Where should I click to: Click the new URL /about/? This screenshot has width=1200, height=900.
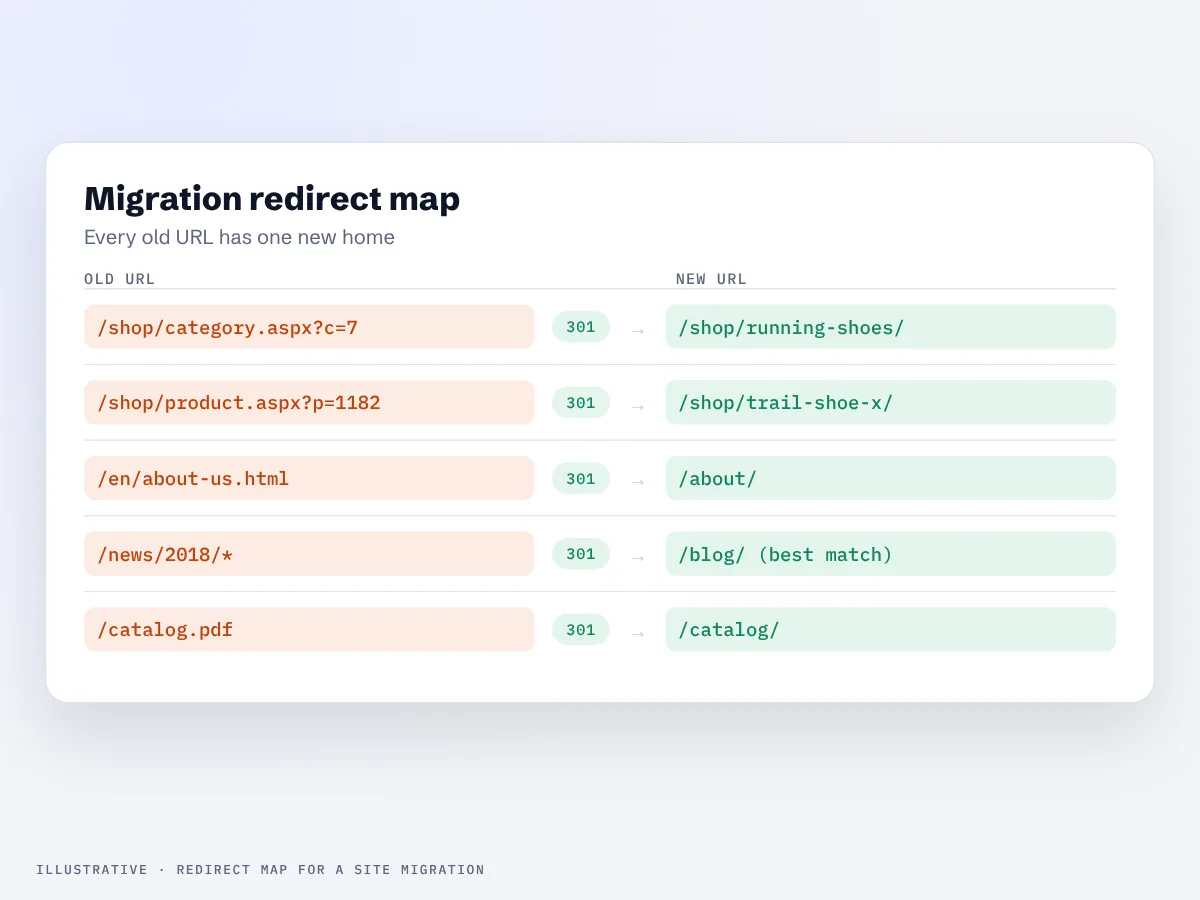pos(891,478)
